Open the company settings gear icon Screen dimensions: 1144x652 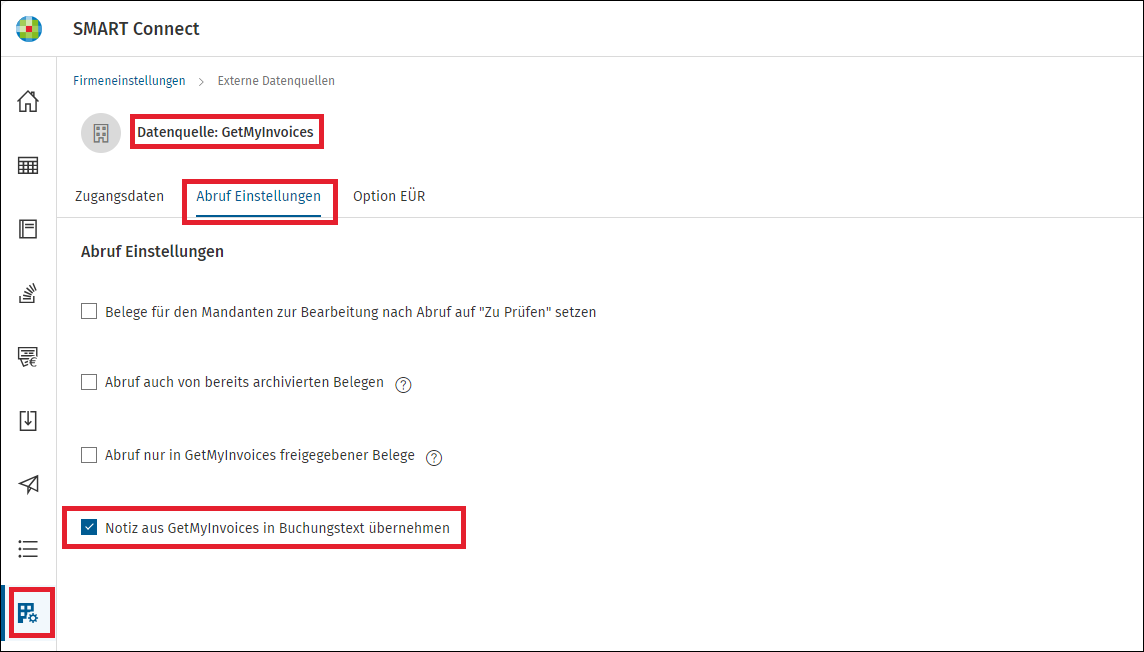pyautogui.click(x=28, y=613)
